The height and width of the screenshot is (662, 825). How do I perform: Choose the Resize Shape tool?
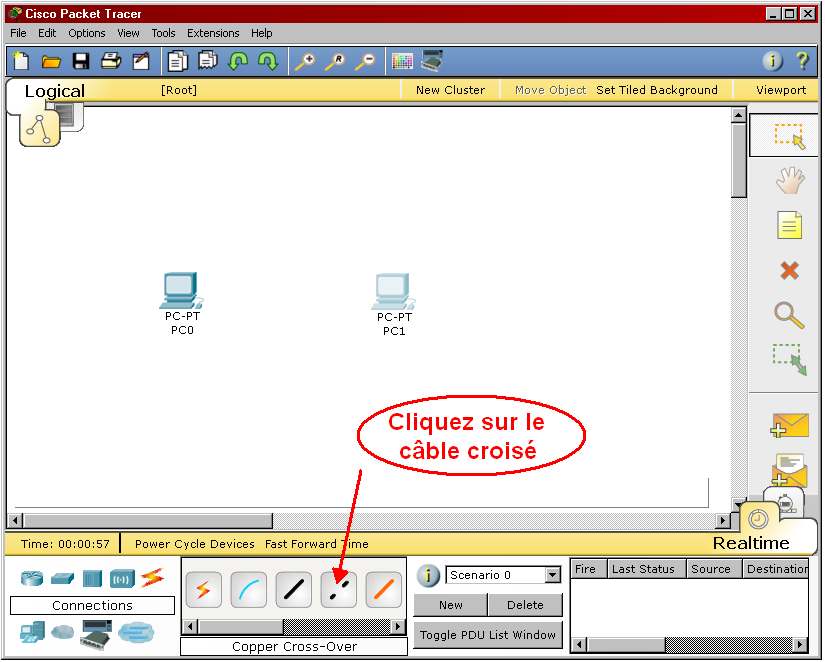[x=789, y=359]
